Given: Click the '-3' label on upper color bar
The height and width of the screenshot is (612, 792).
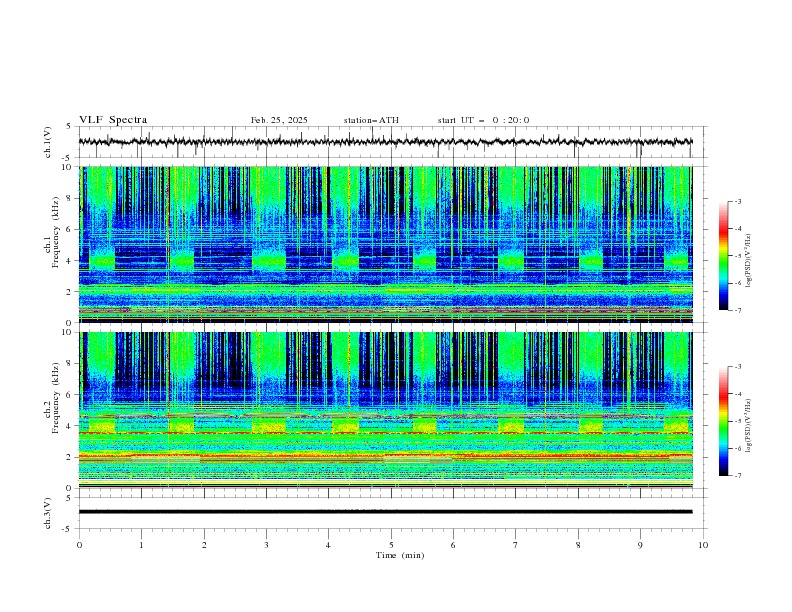Looking at the screenshot, I should 737,201.
